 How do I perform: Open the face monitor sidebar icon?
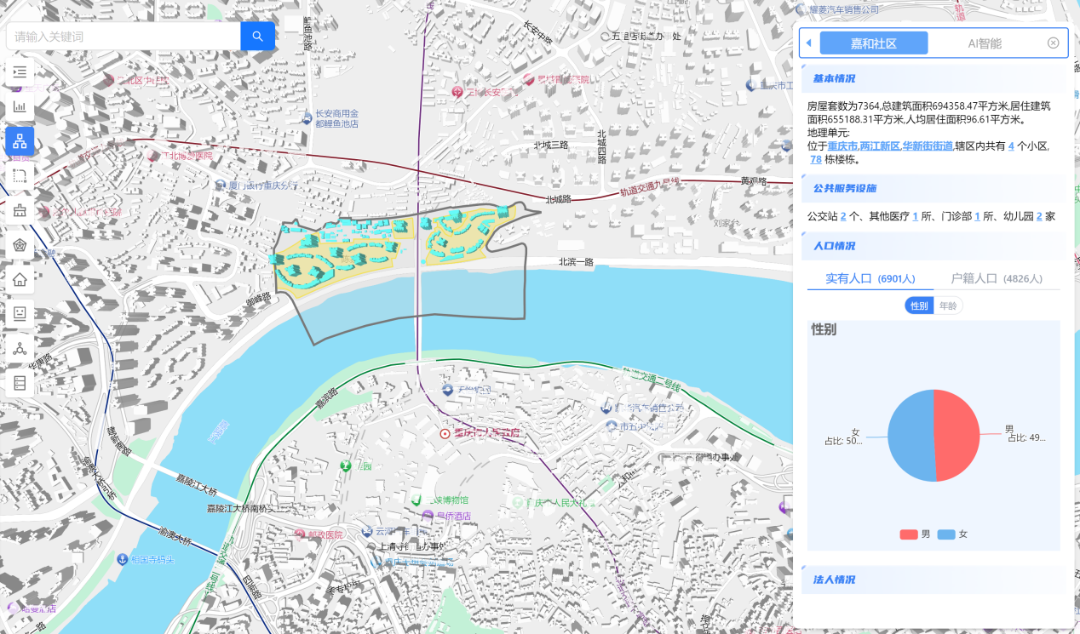click(x=19, y=314)
